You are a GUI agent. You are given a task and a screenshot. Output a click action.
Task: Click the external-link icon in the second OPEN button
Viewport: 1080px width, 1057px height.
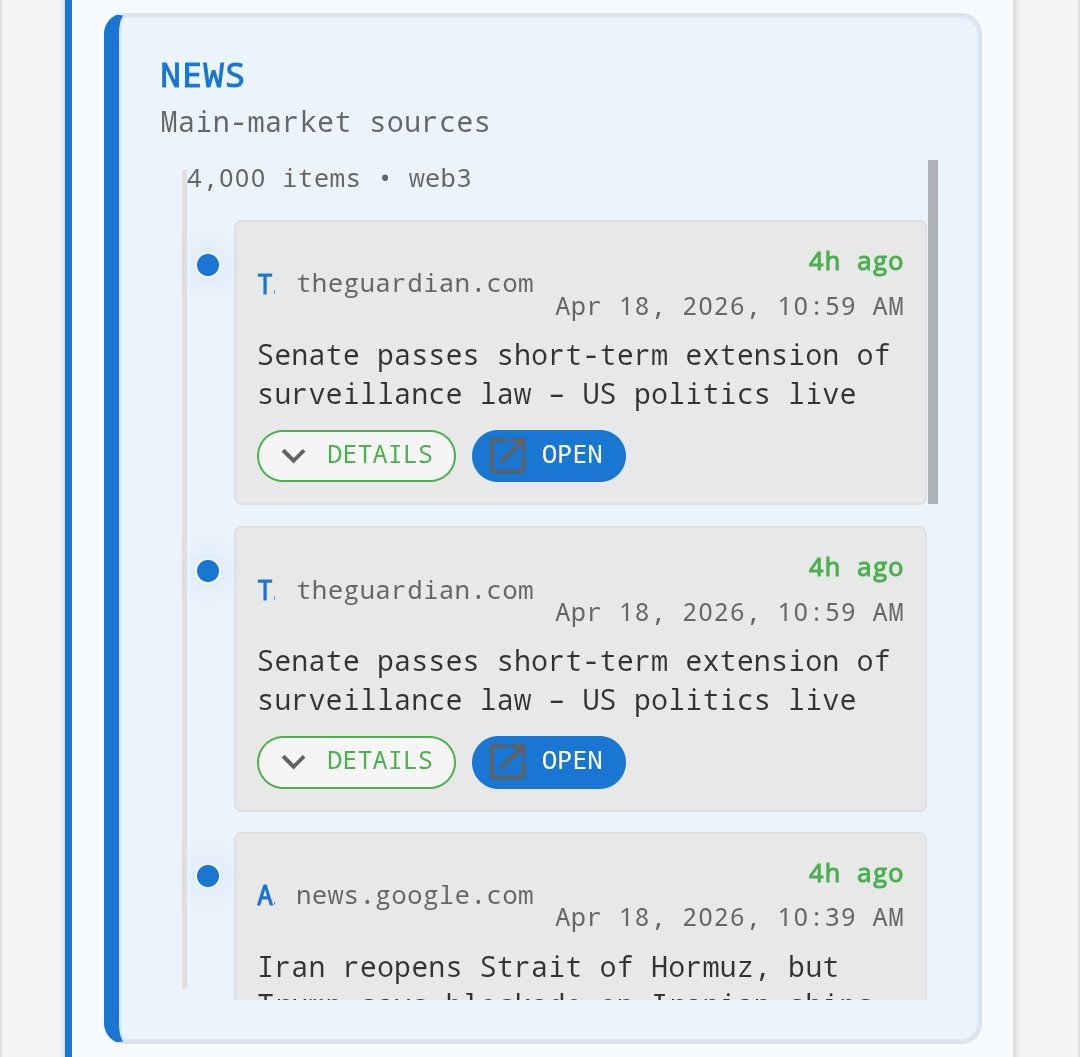point(508,762)
